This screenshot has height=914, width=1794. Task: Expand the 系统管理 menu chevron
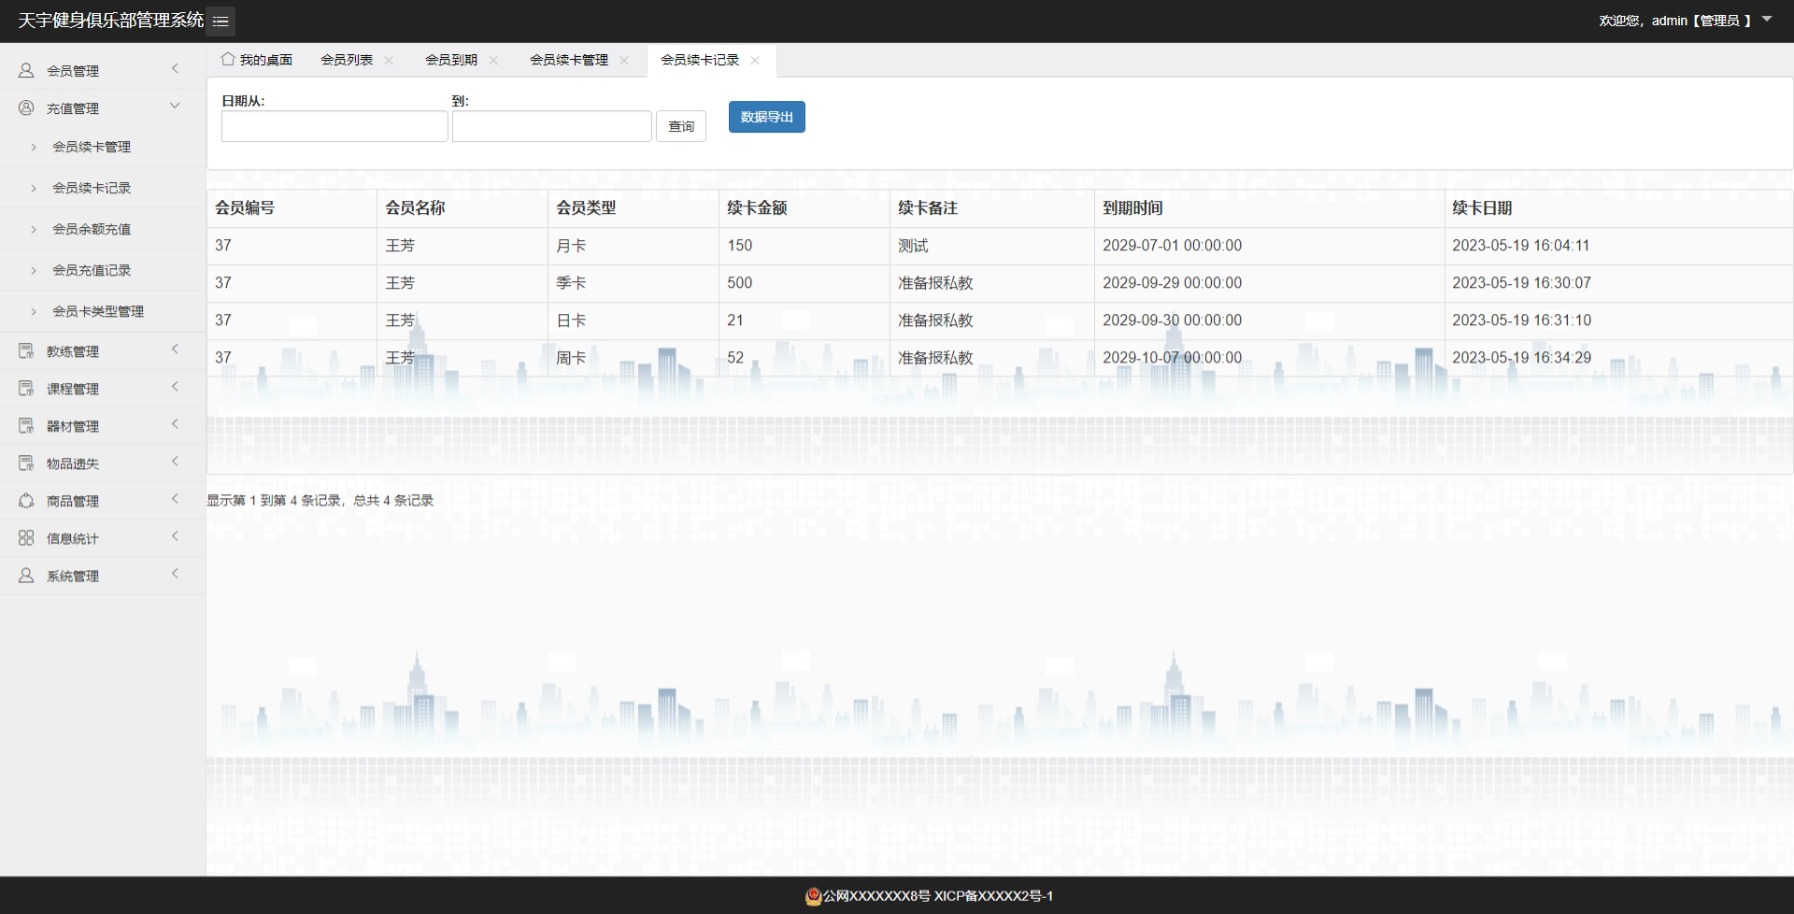pyautogui.click(x=175, y=573)
